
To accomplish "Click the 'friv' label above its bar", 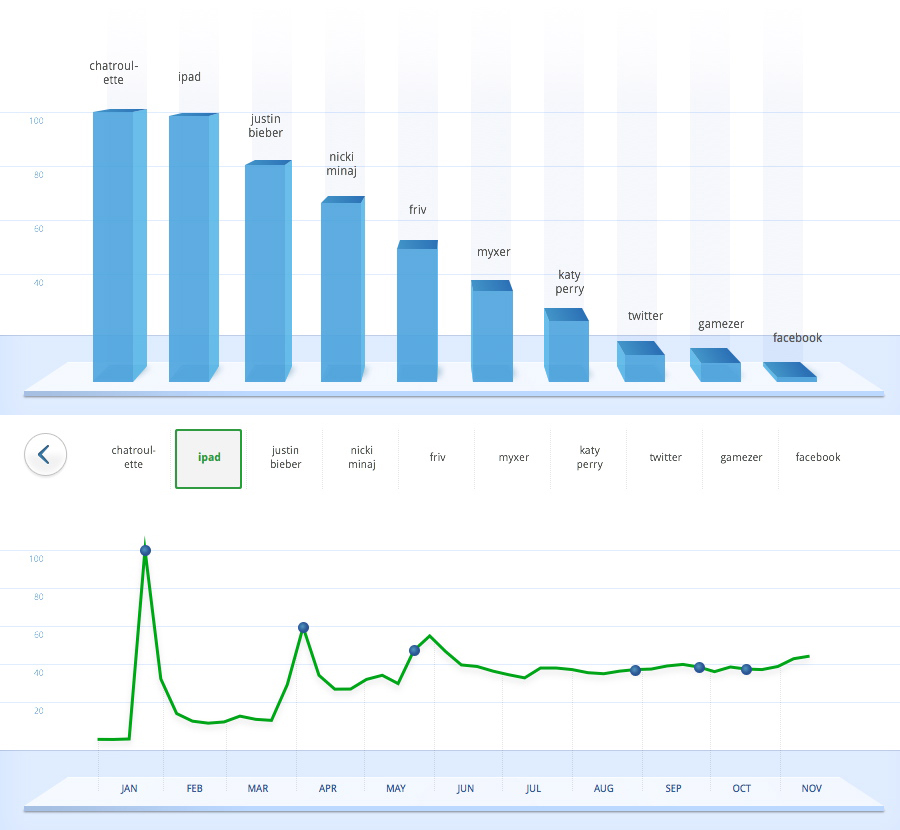I will click(417, 210).
